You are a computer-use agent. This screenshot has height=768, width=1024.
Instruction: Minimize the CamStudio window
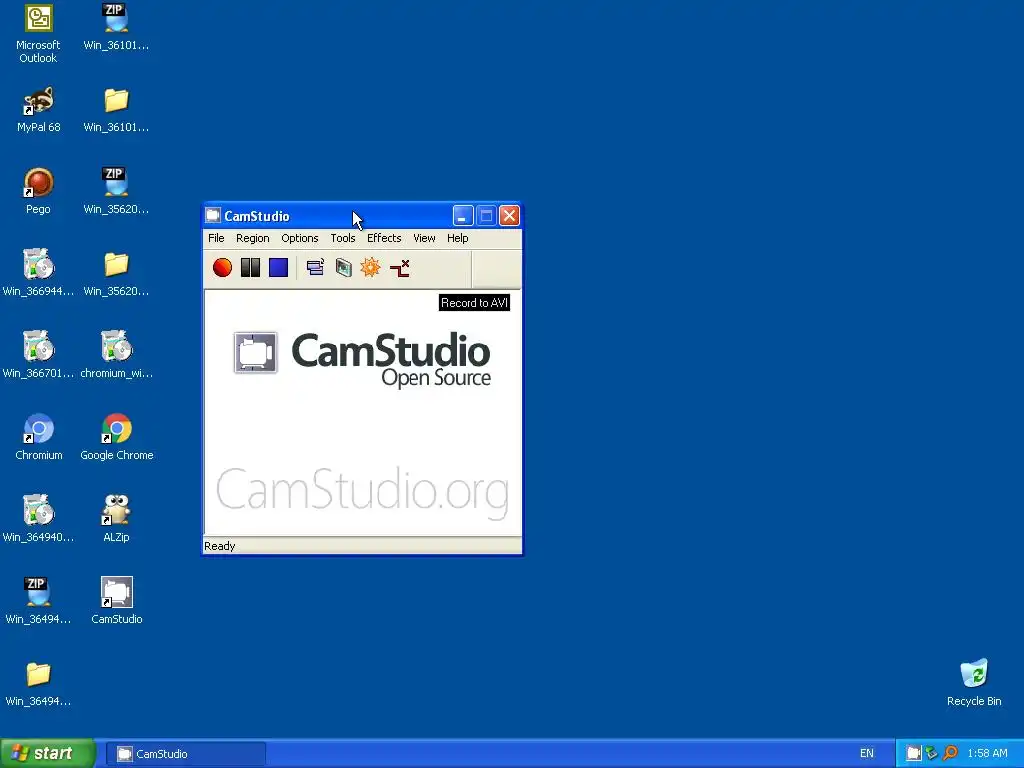463,216
